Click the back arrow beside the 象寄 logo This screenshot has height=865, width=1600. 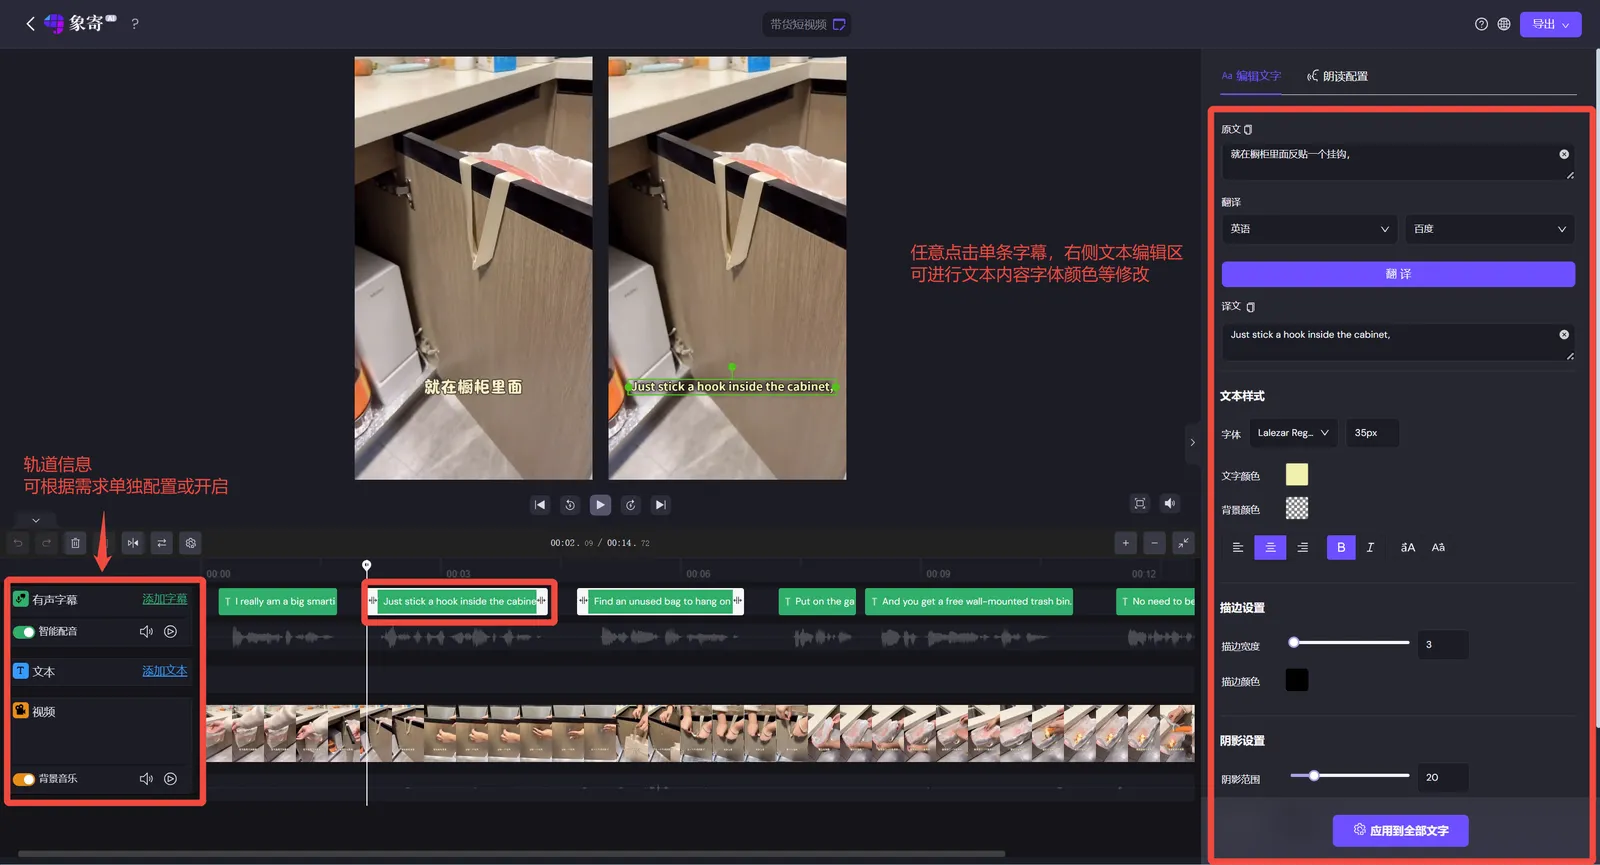pos(30,24)
